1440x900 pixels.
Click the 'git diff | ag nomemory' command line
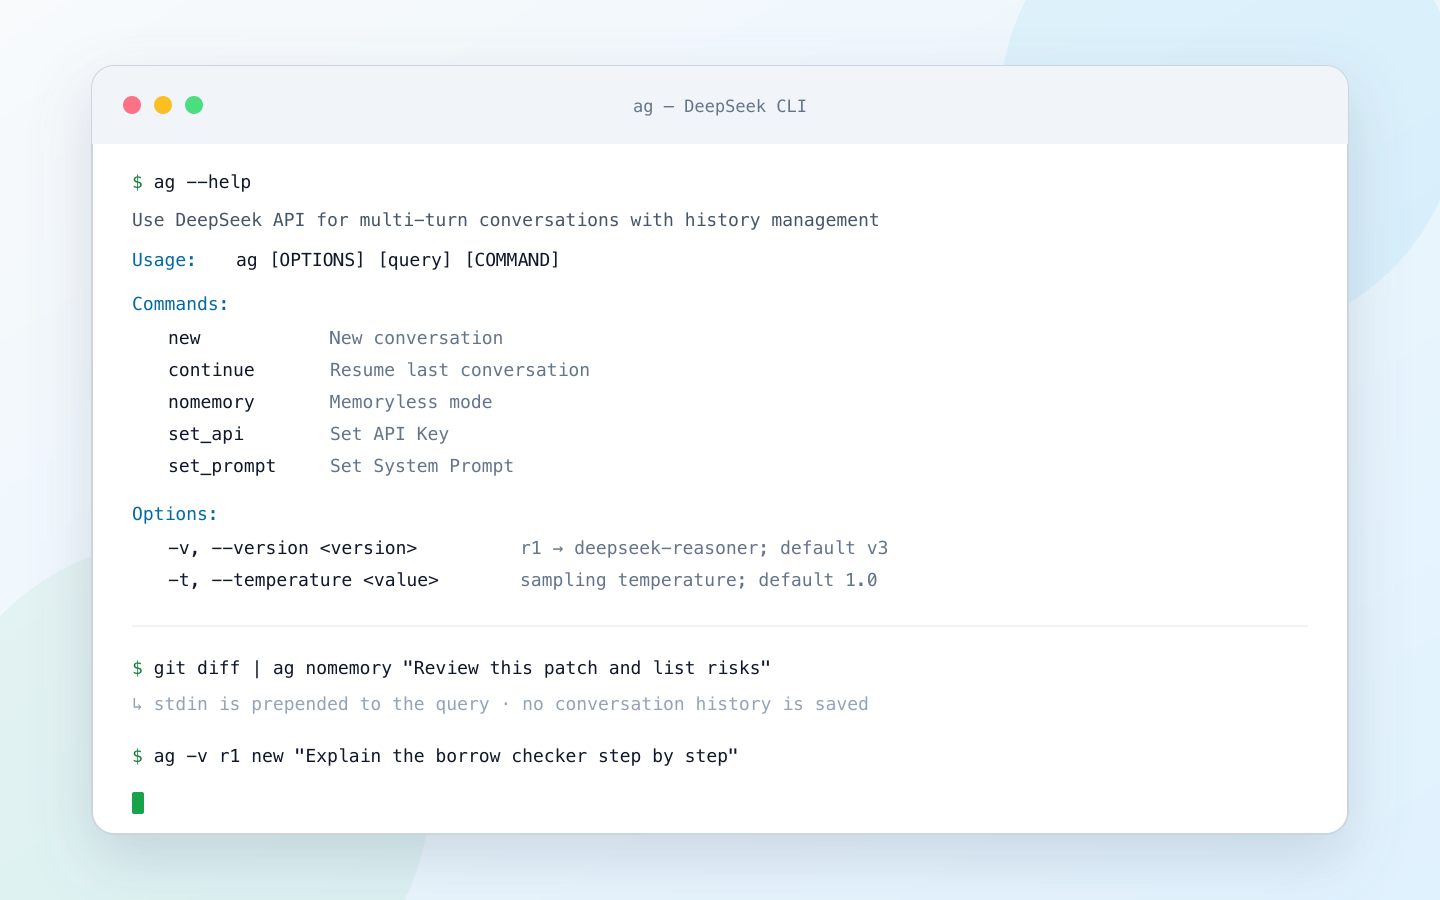pyautogui.click(x=452, y=668)
